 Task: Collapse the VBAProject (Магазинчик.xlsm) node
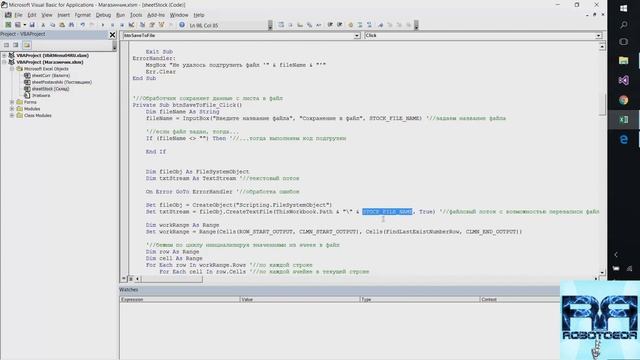[x=4, y=62]
